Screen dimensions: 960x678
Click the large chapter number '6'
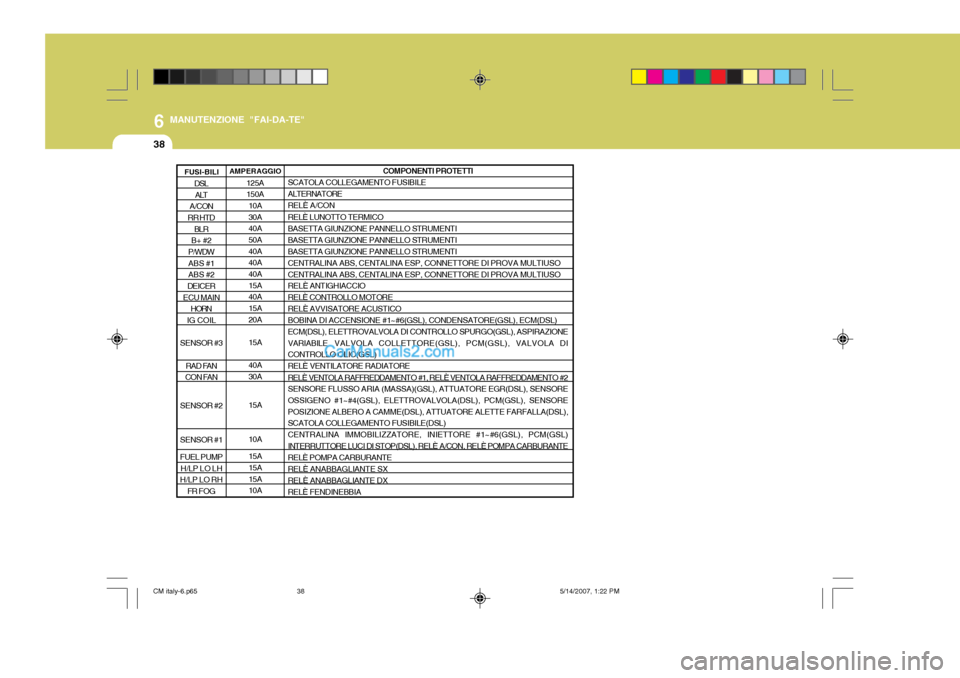(x=159, y=121)
